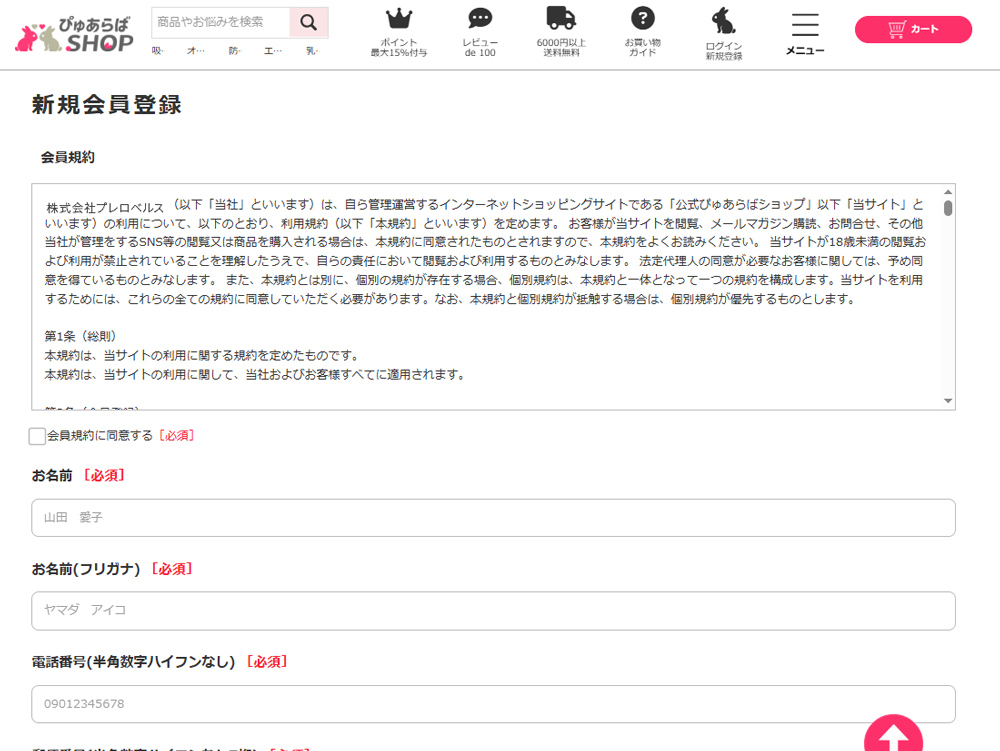The image size is (1000, 751).
Task: Click the フリガナ field with ヤマダ アイコ placeholder
Action: 493,611
